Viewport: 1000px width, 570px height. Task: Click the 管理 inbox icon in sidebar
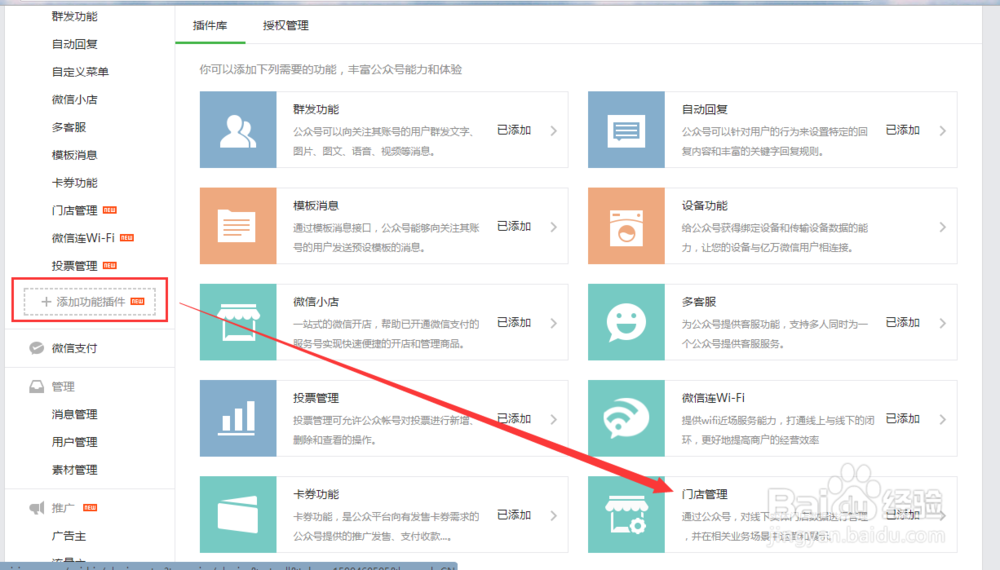pyautogui.click(x=36, y=386)
